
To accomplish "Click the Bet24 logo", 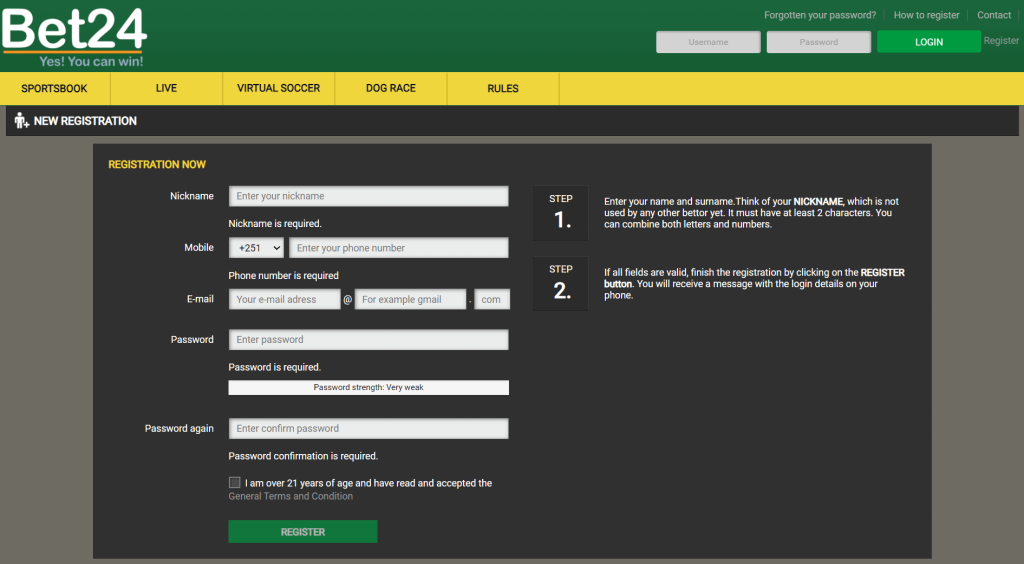I will click(74, 37).
